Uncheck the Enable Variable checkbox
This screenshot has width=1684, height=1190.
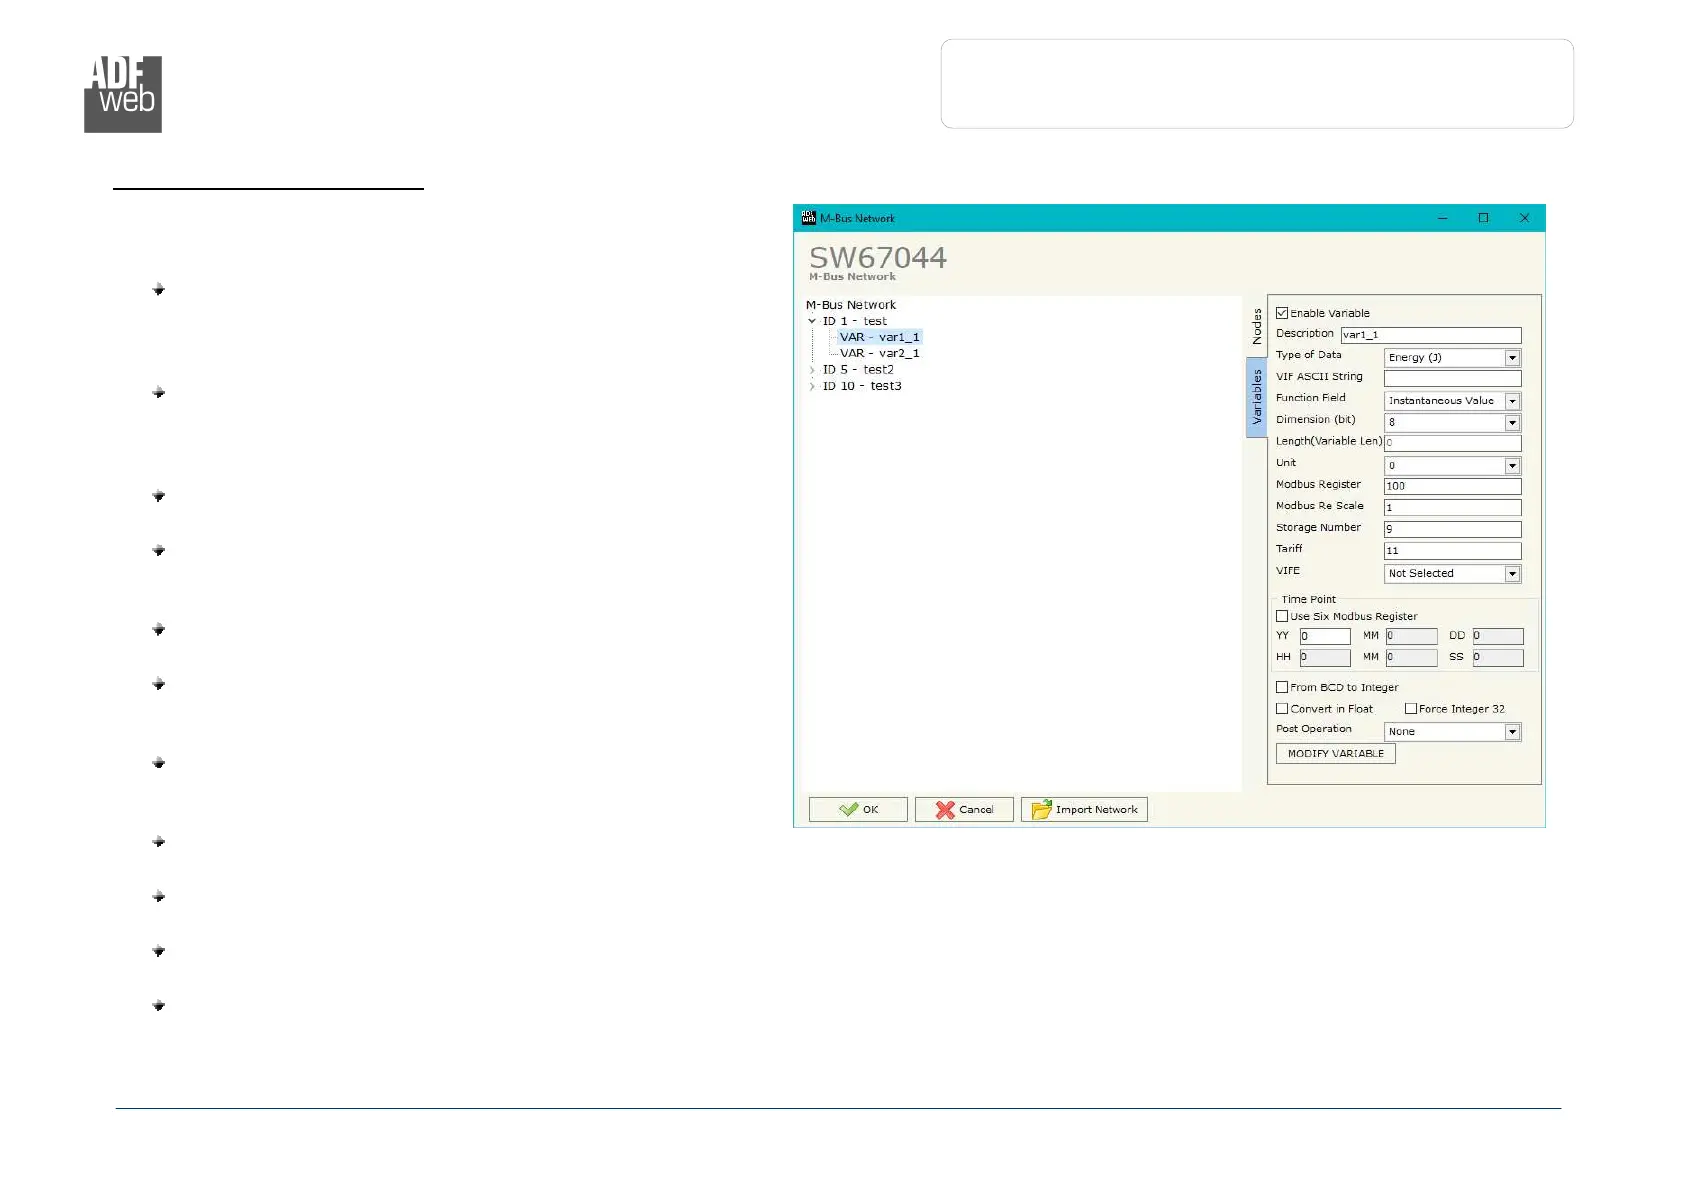1282,313
